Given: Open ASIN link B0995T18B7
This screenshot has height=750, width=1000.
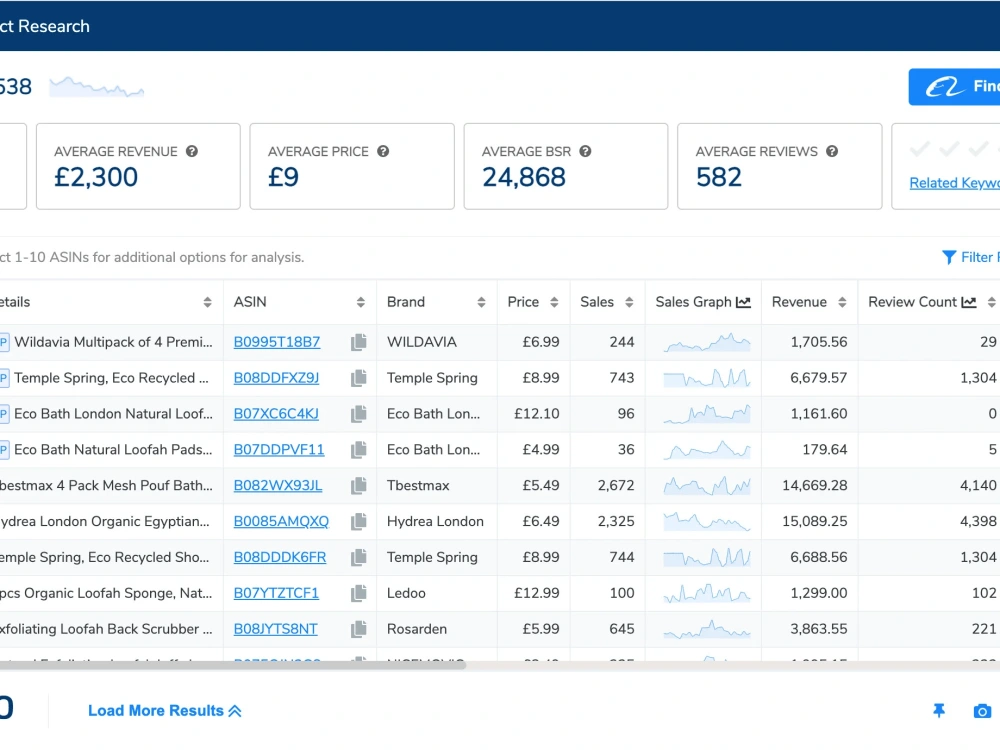Looking at the screenshot, I should [x=277, y=342].
